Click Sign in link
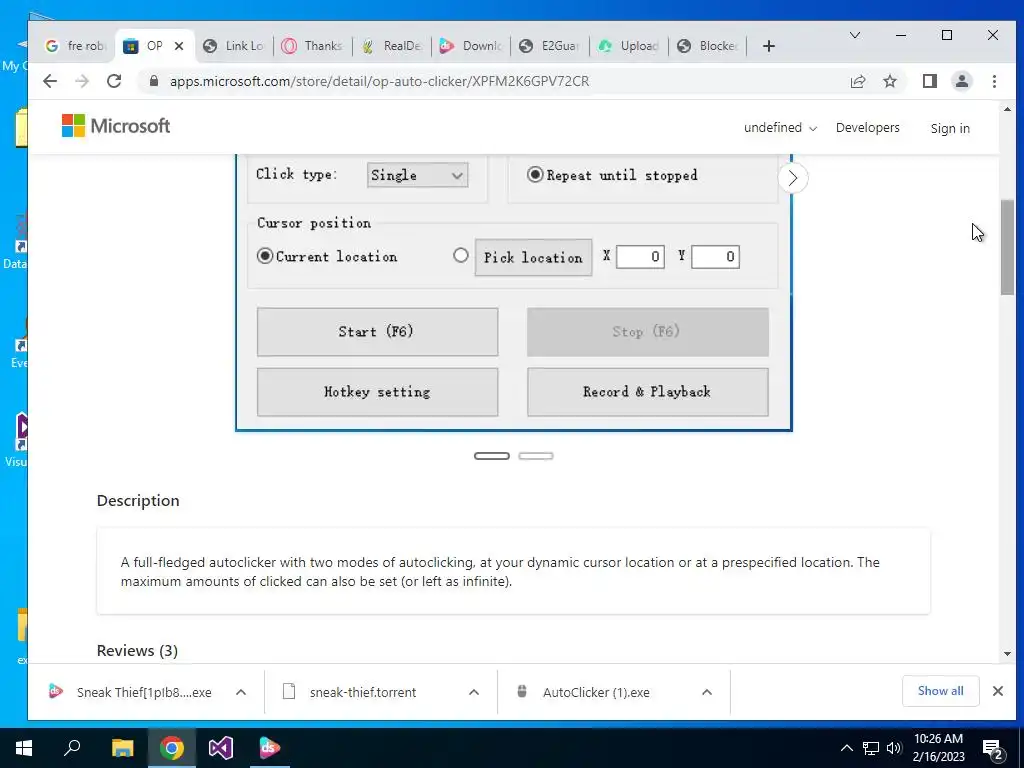This screenshot has width=1024, height=768. [950, 128]
